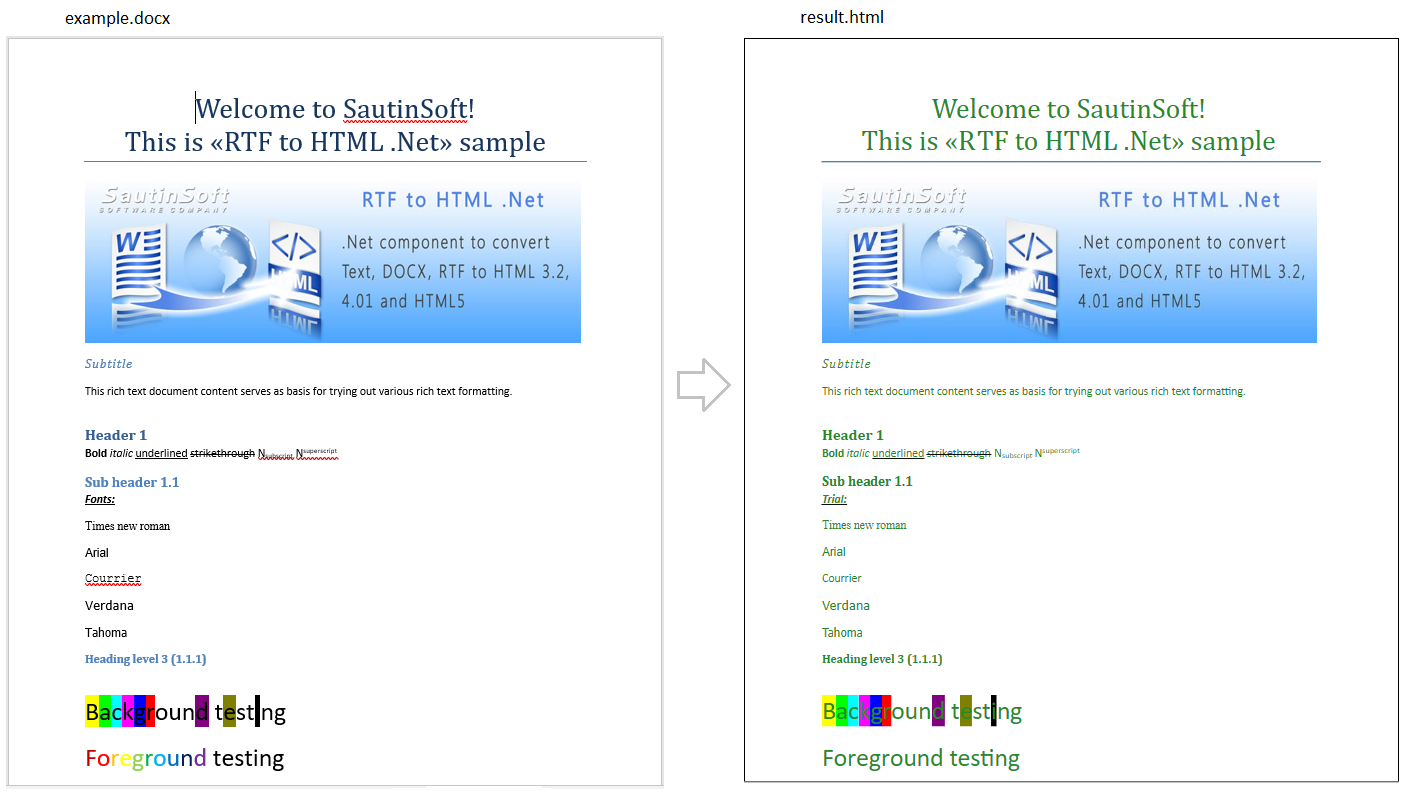Click 'Foreground testing' text in example.docx

tap(185, 758)
